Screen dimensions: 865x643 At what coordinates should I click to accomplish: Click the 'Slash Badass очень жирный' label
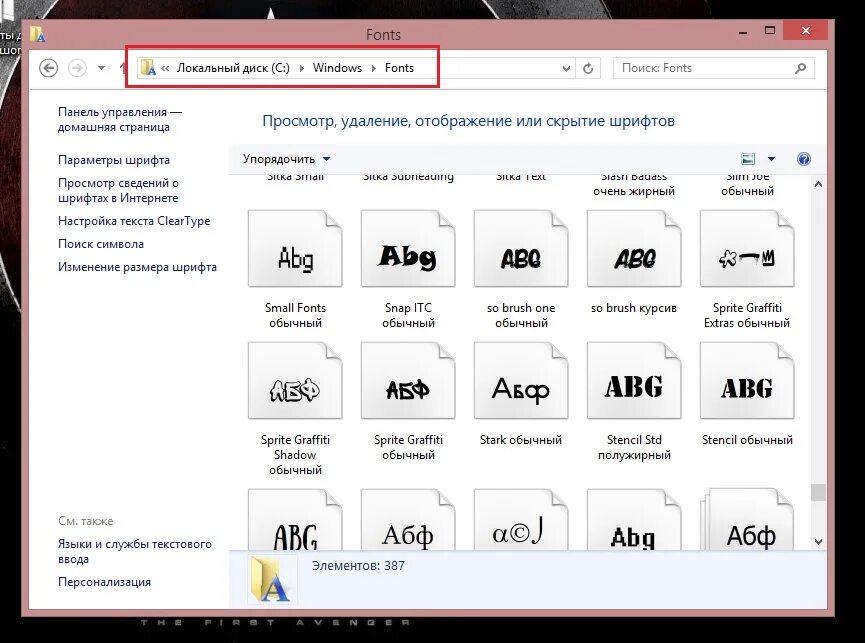(x=634, y=184)
